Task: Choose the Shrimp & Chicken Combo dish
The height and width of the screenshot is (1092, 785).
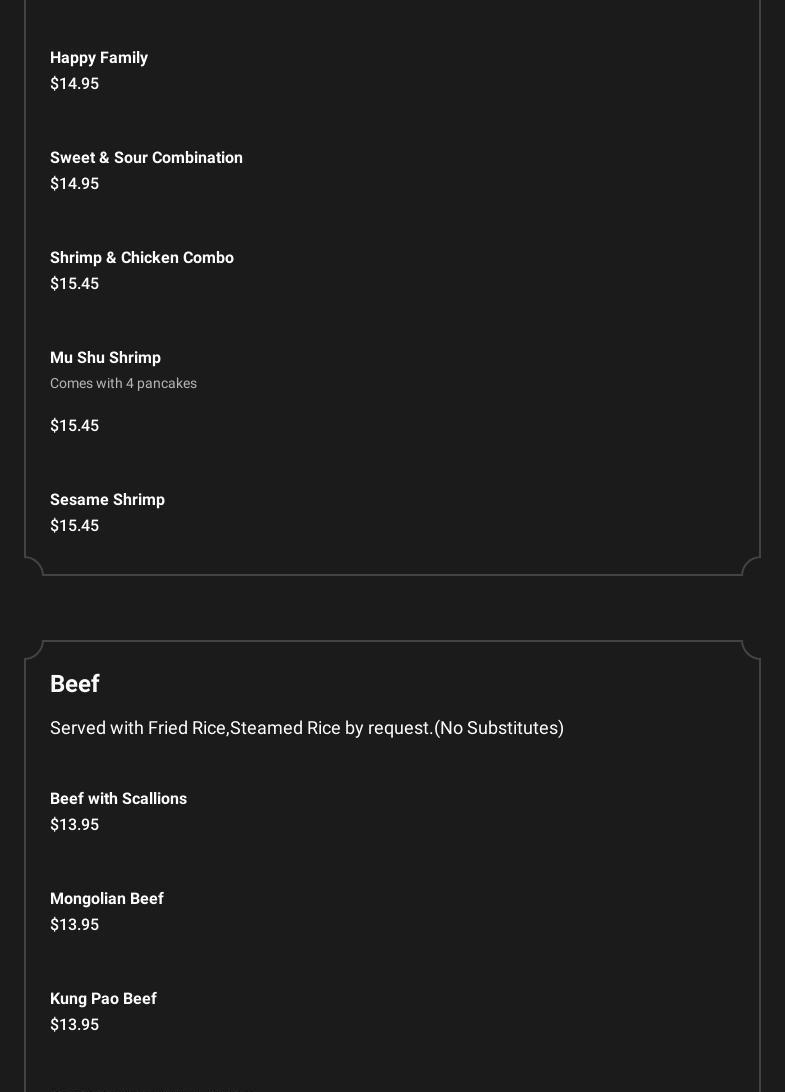Action: (142, 258)
